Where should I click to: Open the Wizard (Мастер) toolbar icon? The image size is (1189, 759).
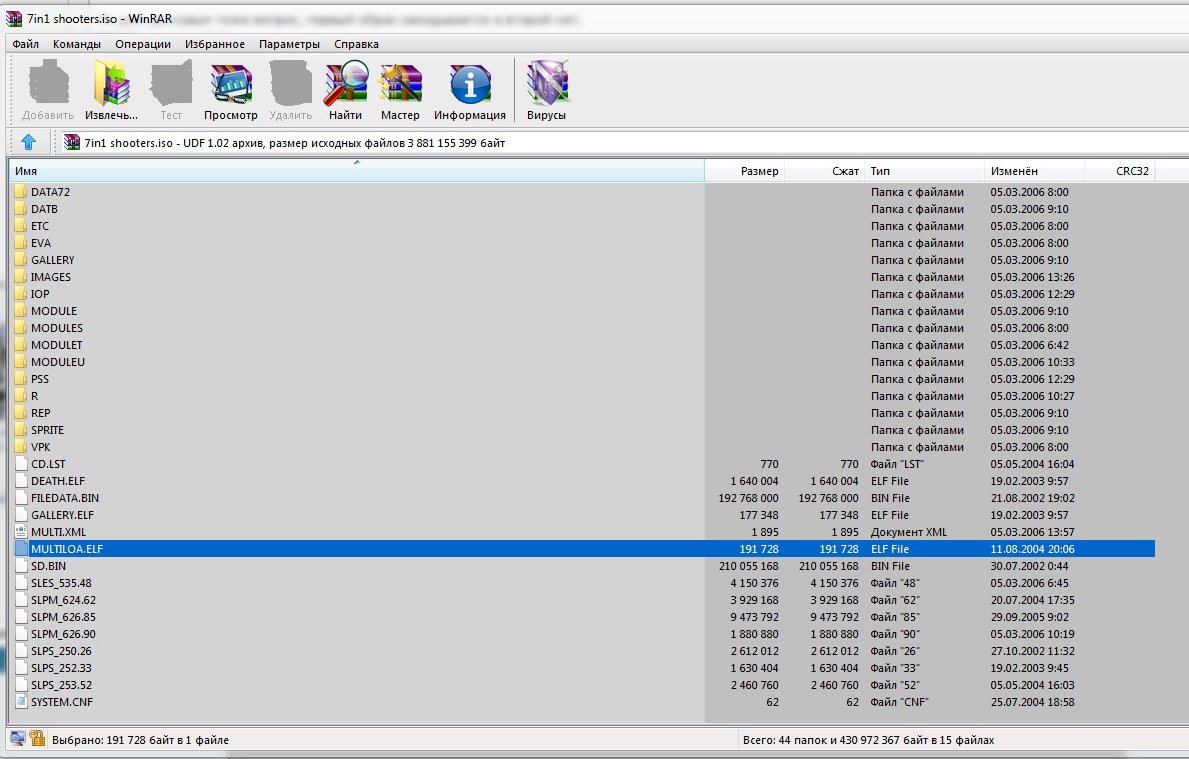[x=400, y=90]
